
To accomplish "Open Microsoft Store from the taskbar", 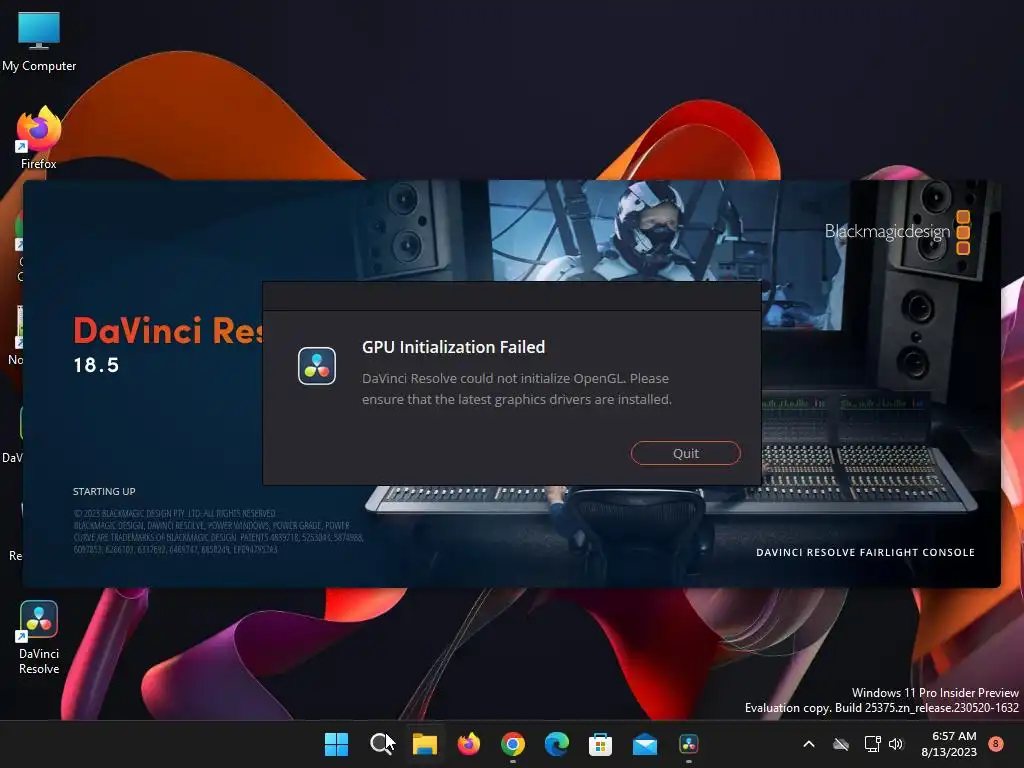I will [x=600, y=744].
